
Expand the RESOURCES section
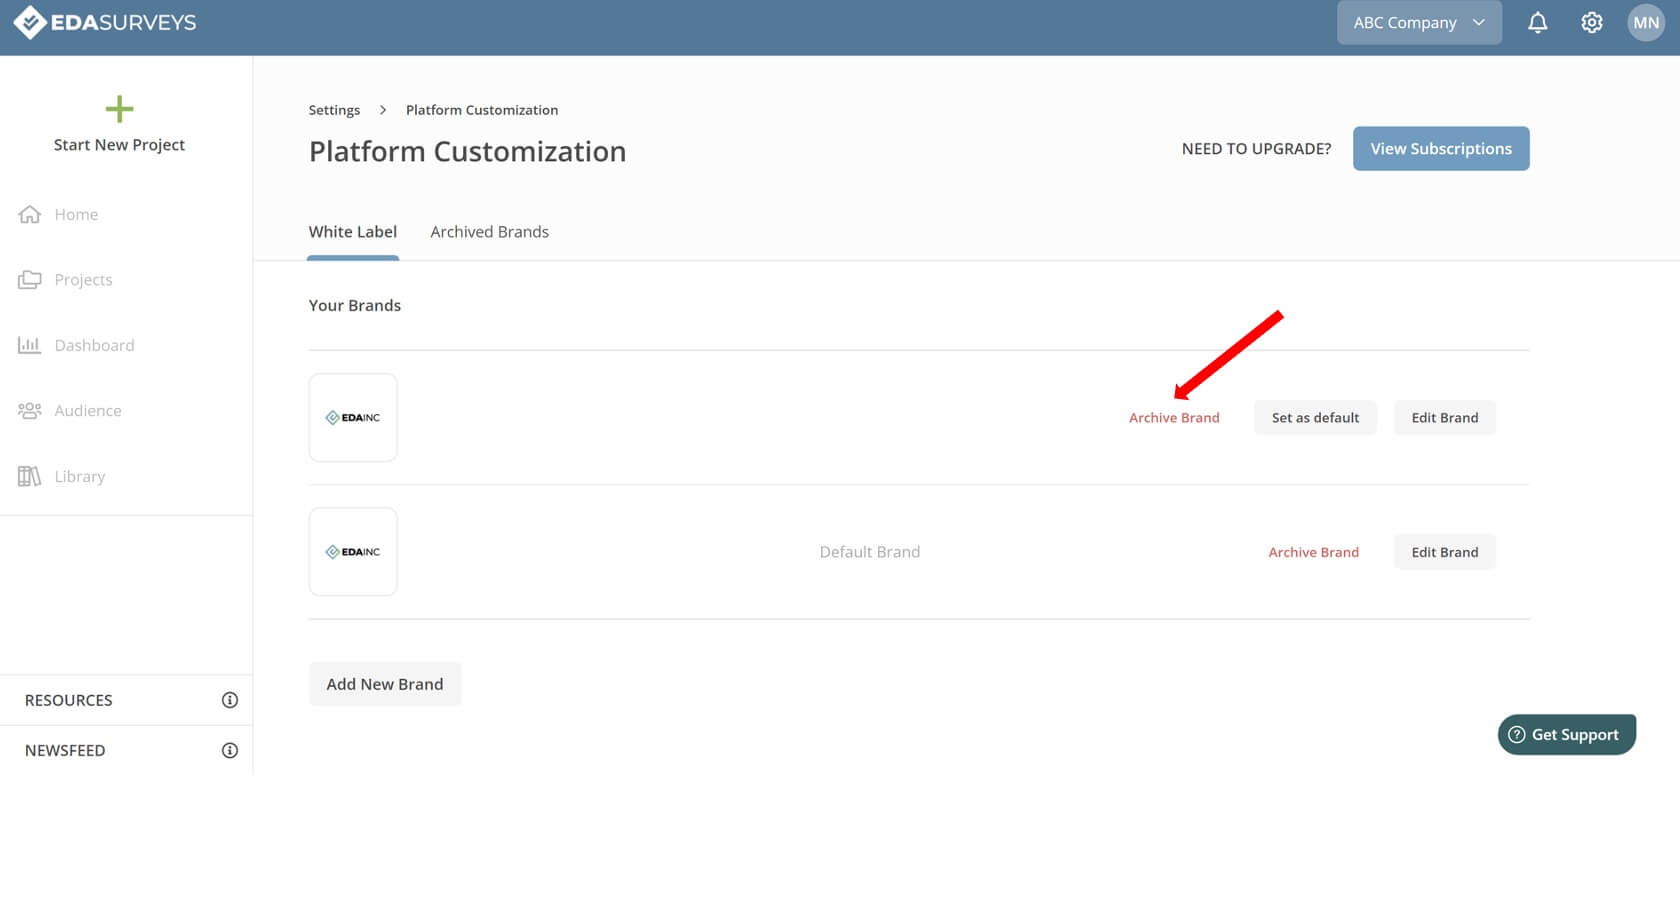[x=126, y=700]
